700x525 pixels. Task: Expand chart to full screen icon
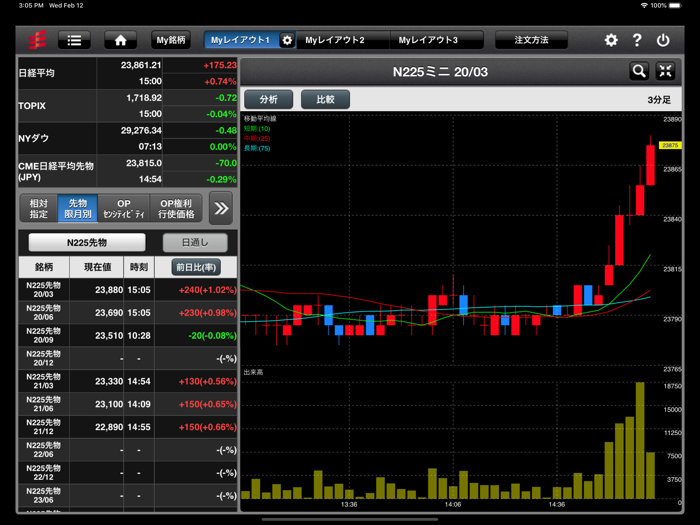tap(665, 71)
